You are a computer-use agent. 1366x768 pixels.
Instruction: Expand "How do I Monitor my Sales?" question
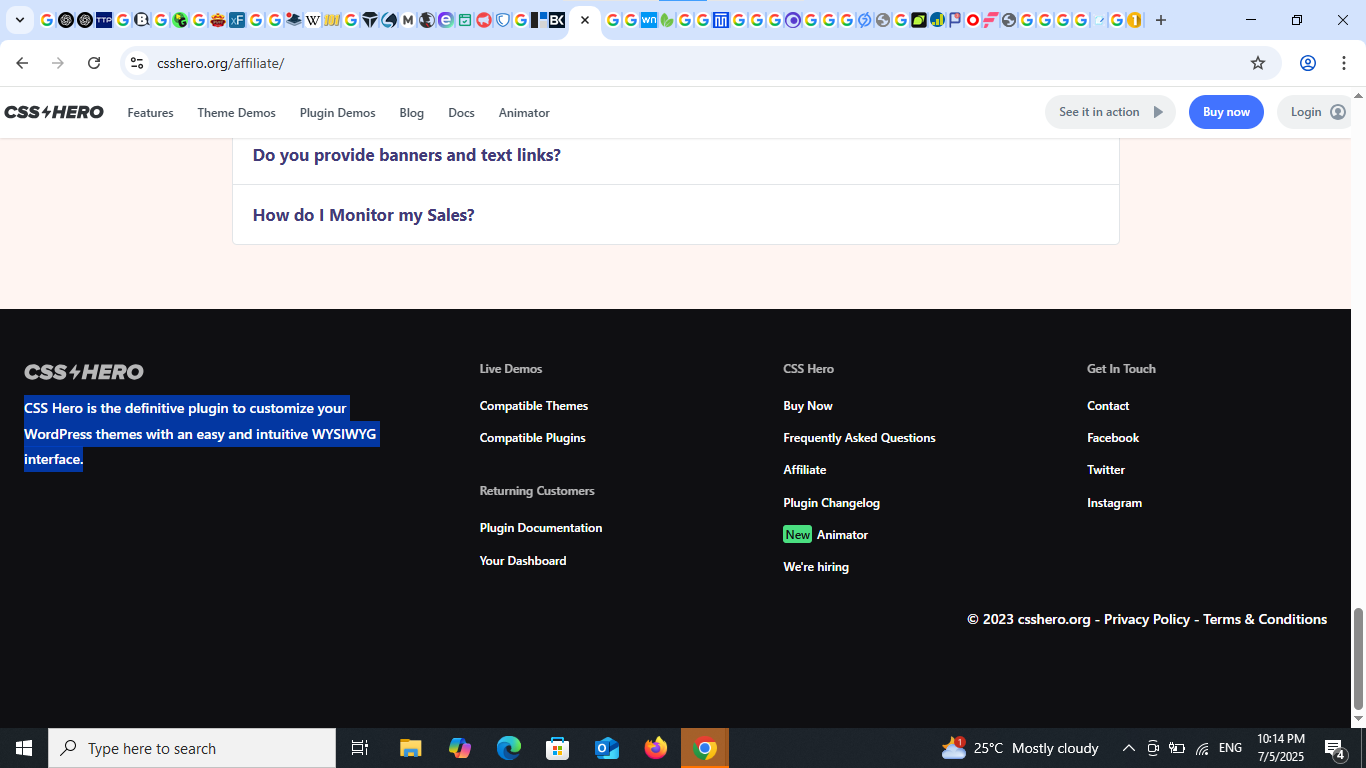[676, 215]
